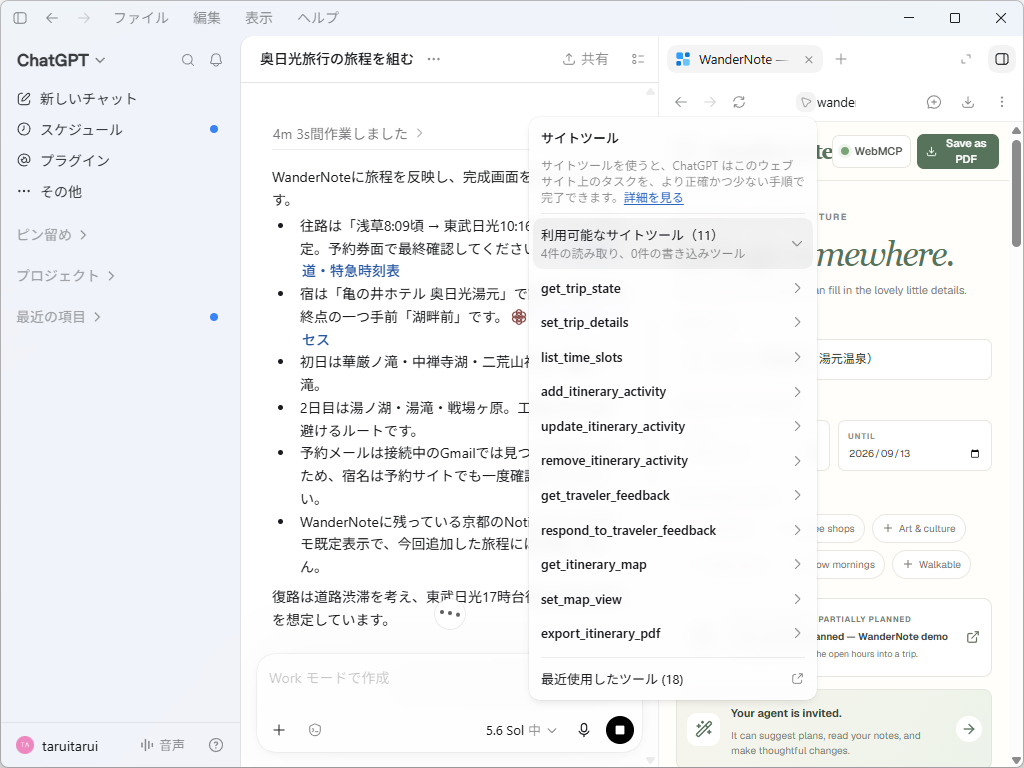Close the WanderNote tab
Screen dimensions: 1024x768
tap(808, 59)
